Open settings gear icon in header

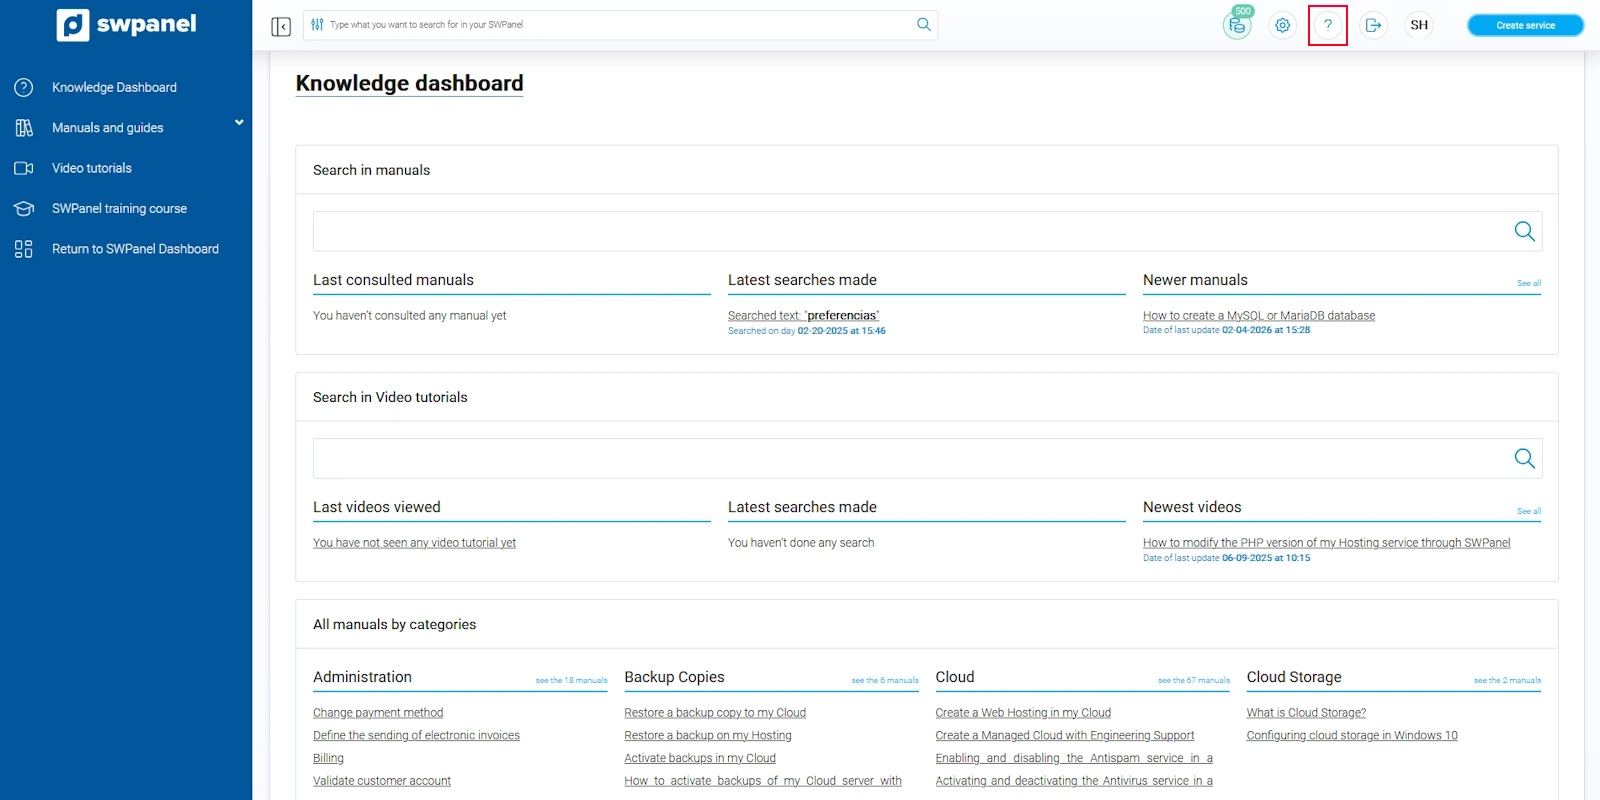[x=1282, y=25]
